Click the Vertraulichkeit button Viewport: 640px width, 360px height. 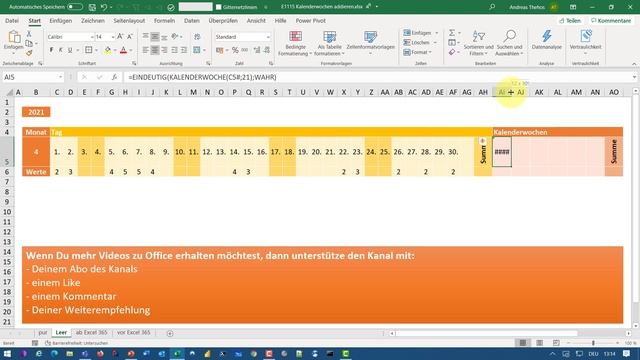click(x=585, y=42)
